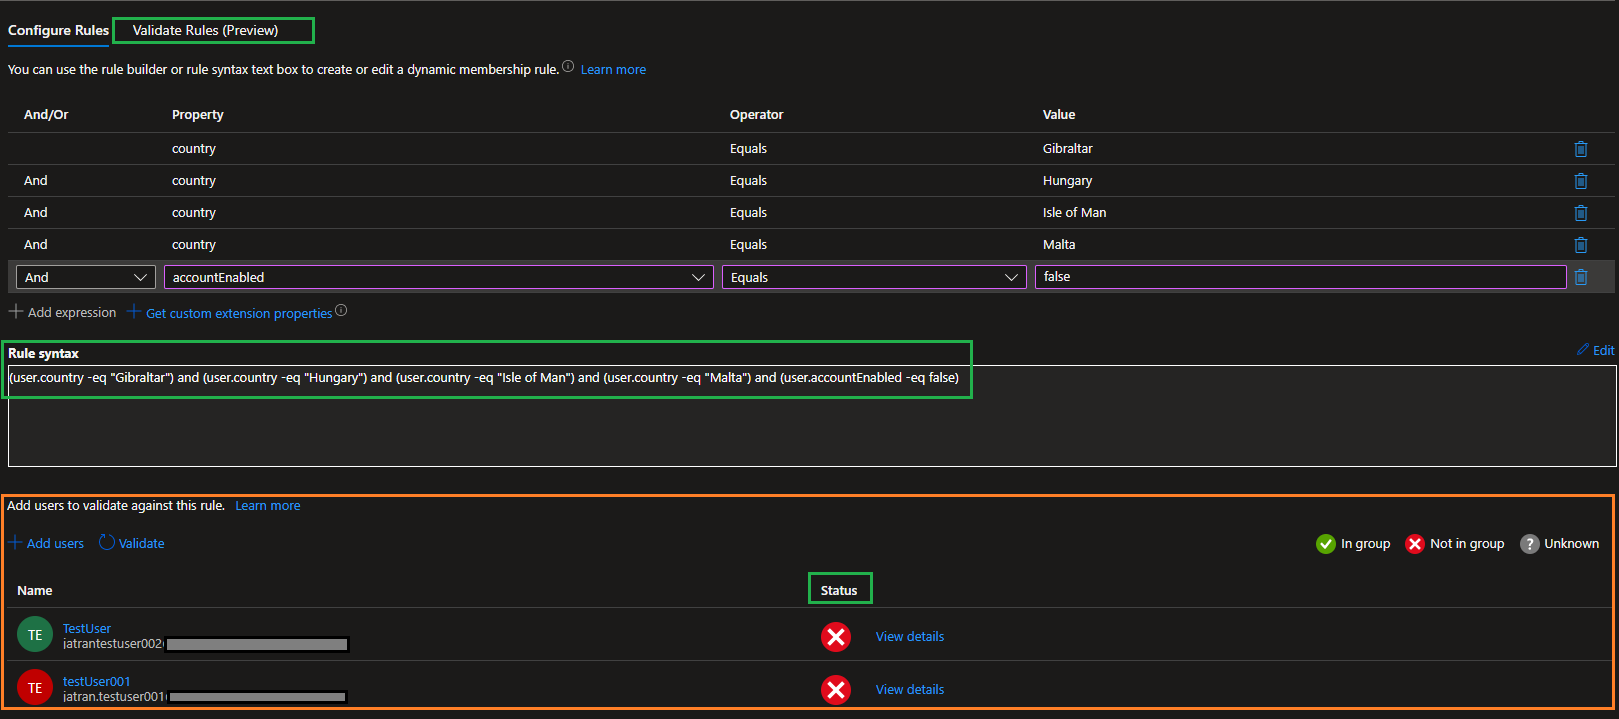Open the accountEnabled property dropdown
1619x719 pixels.
(439, 277)
